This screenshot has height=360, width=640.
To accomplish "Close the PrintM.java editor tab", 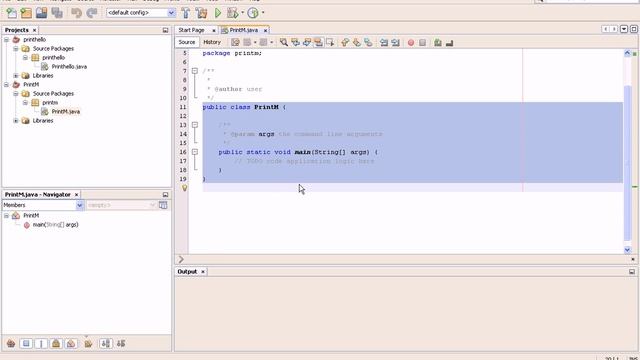I will pyautogui.click(x=265, y=30).
